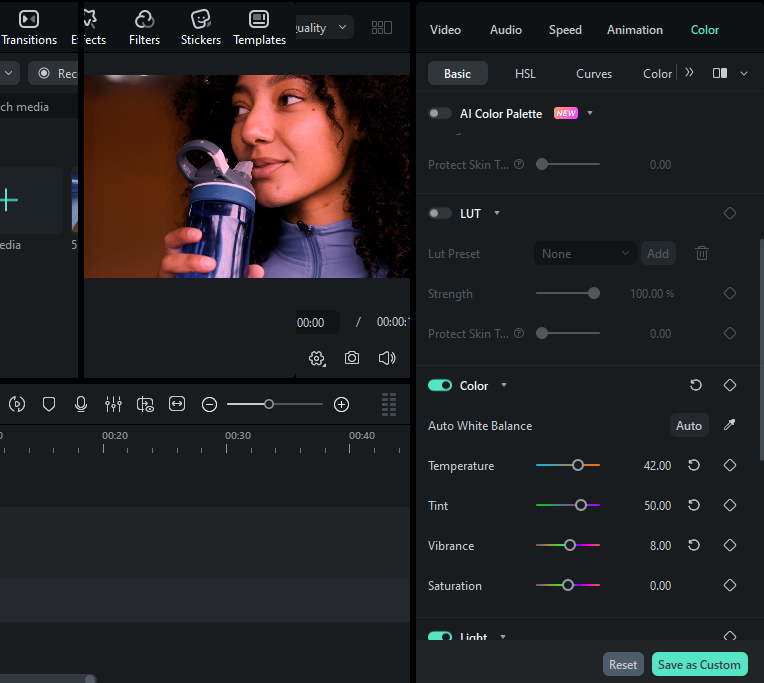The height and width of the screenshot is (683, 764).
Task: Open the Curves sub-tab
Action: 594,74
